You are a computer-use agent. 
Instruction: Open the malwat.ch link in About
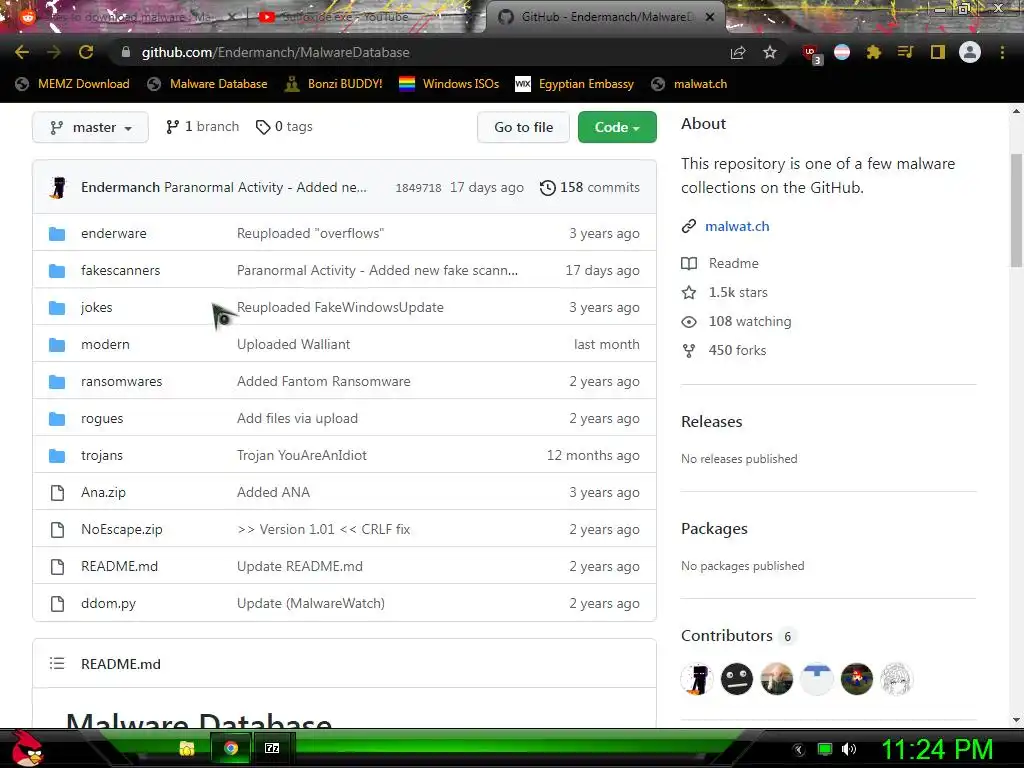[x=737, y=226]
